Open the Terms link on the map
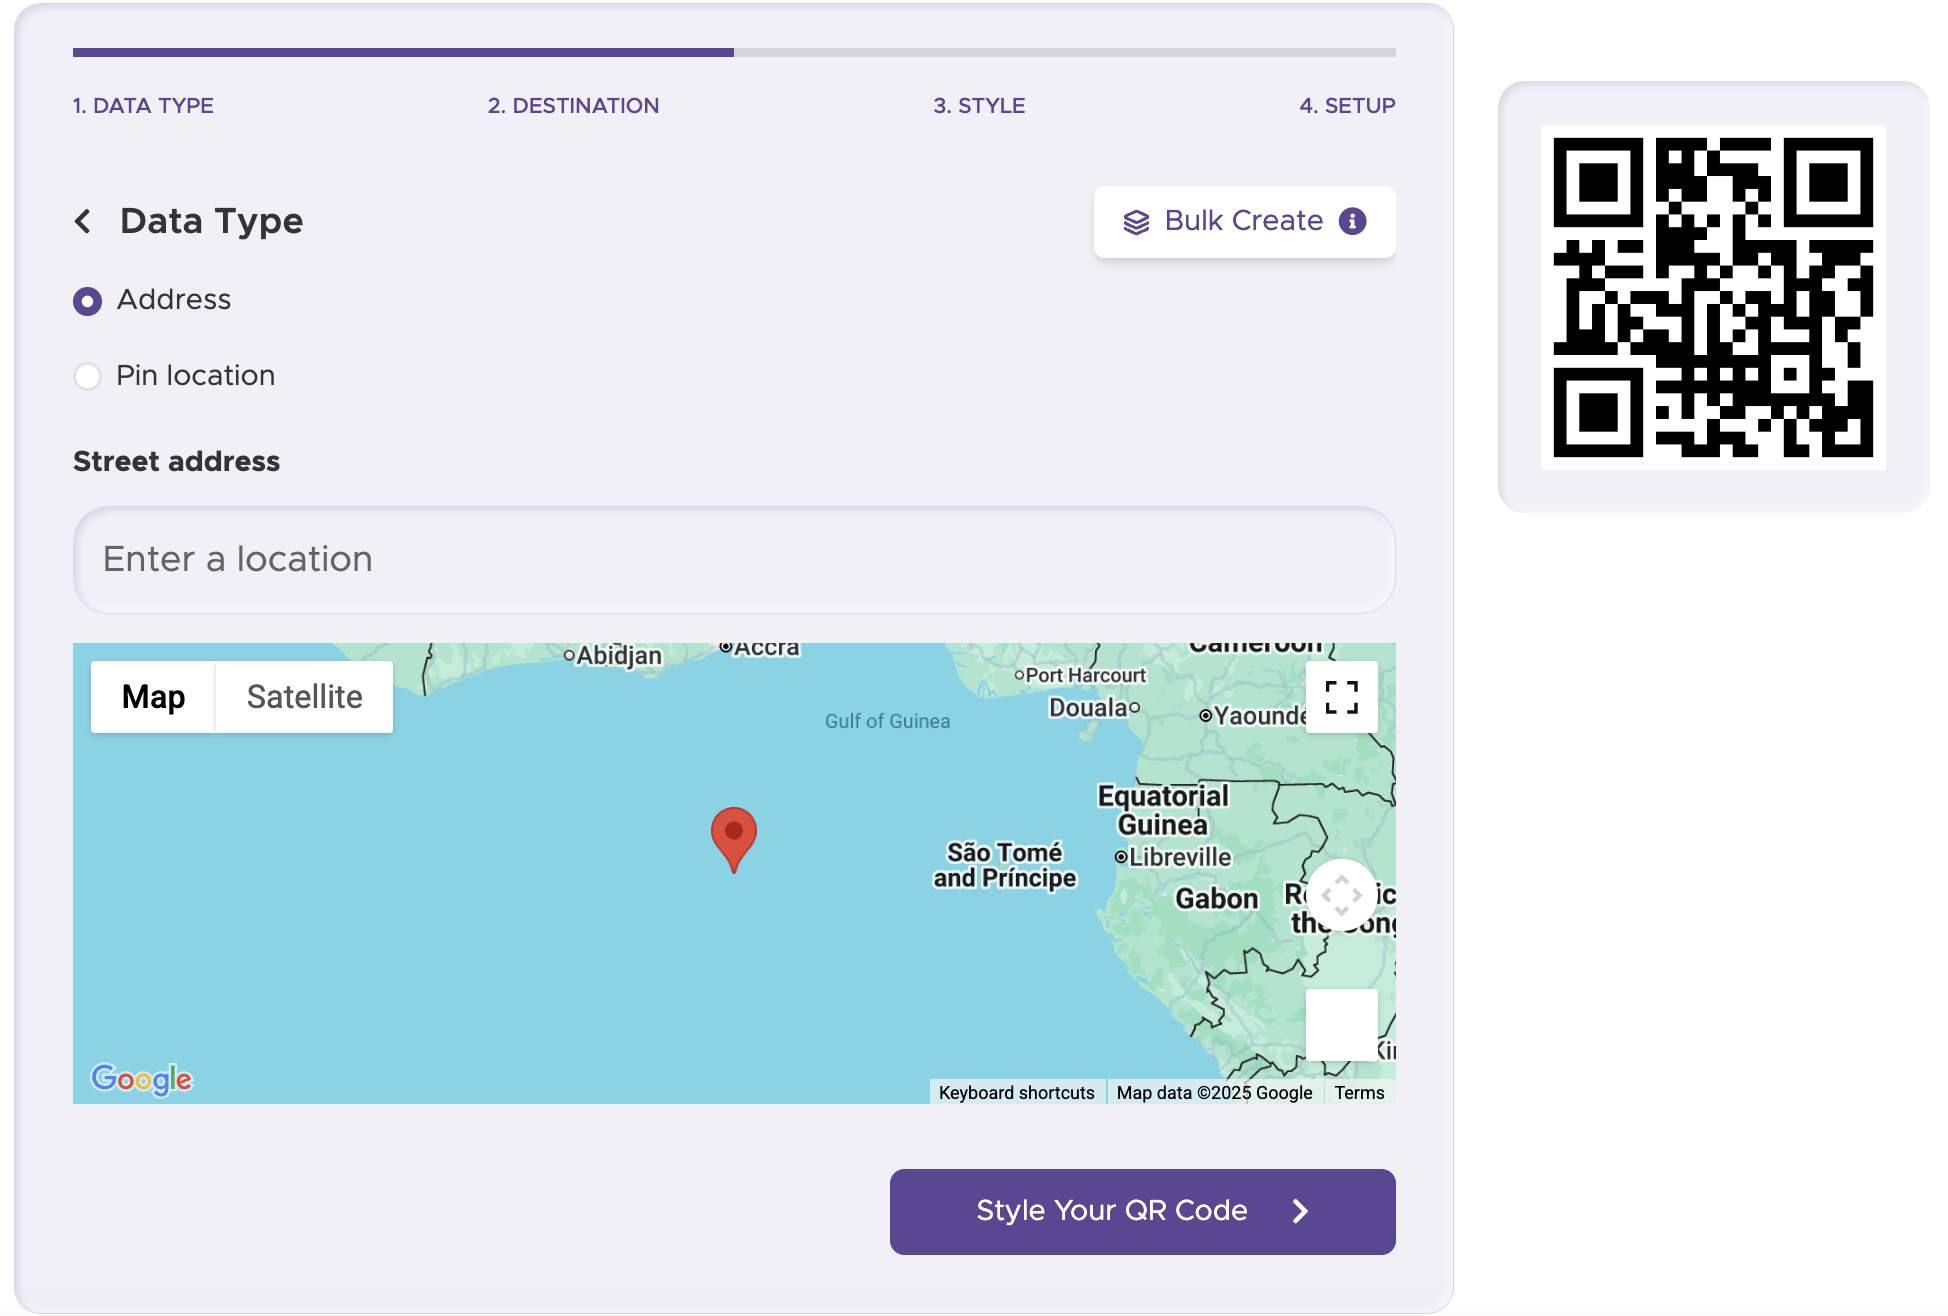Viewport: 1948px width, 1316px height. (x=1359, y=1092)
